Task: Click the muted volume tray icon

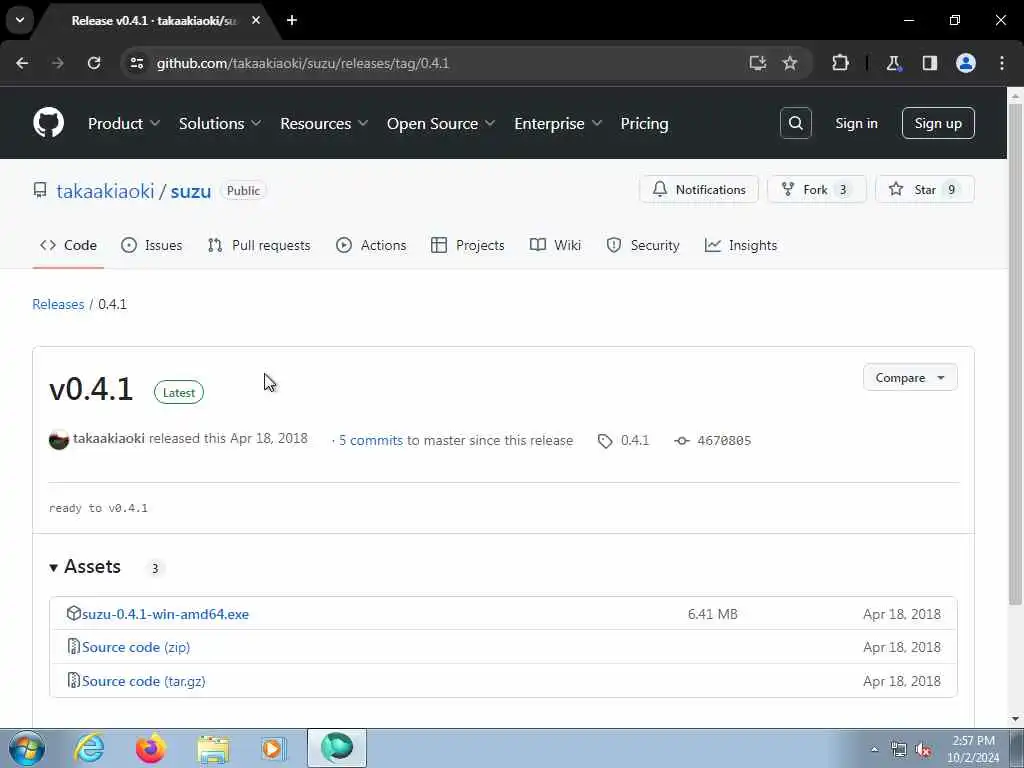Action: pyautogui.click(x=923, y=750)
